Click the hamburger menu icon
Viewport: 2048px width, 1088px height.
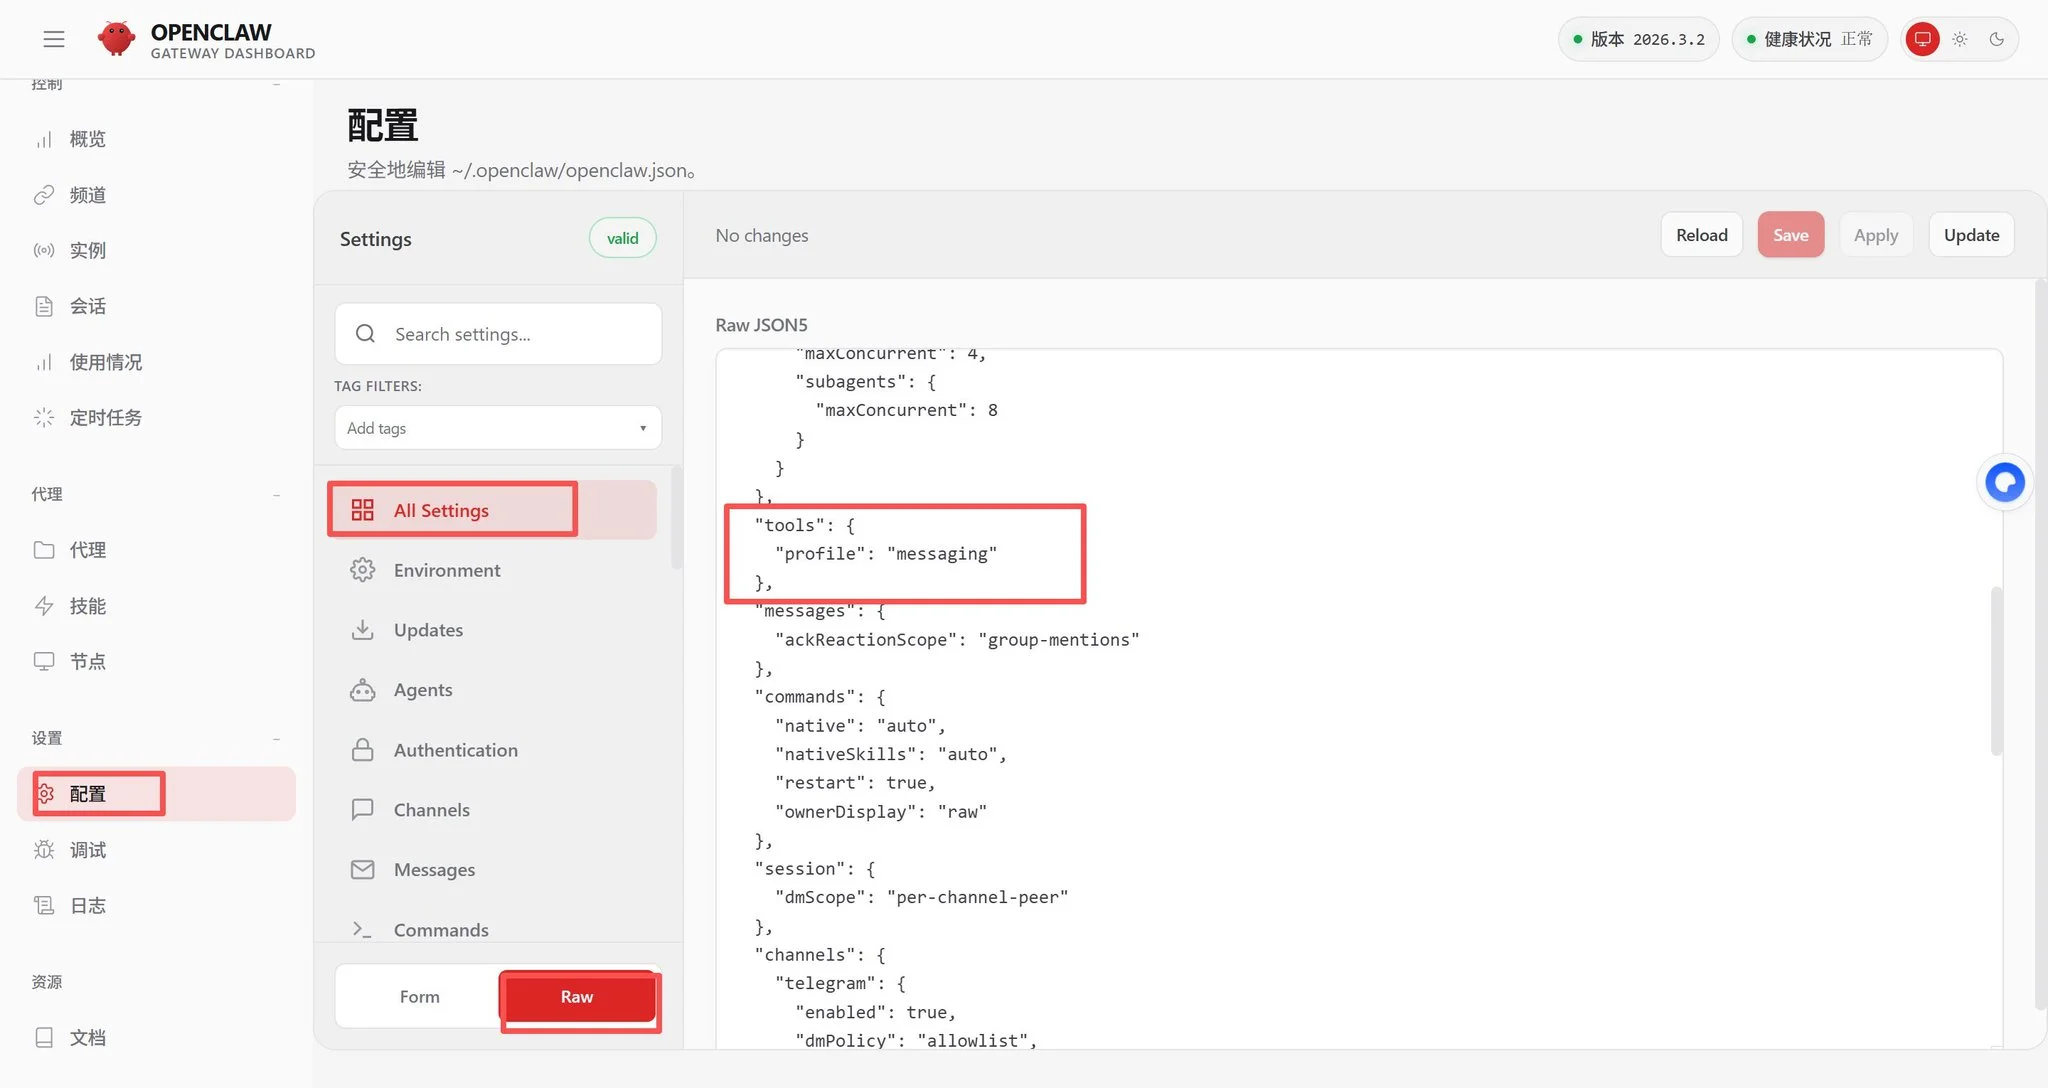pos(54,39)
